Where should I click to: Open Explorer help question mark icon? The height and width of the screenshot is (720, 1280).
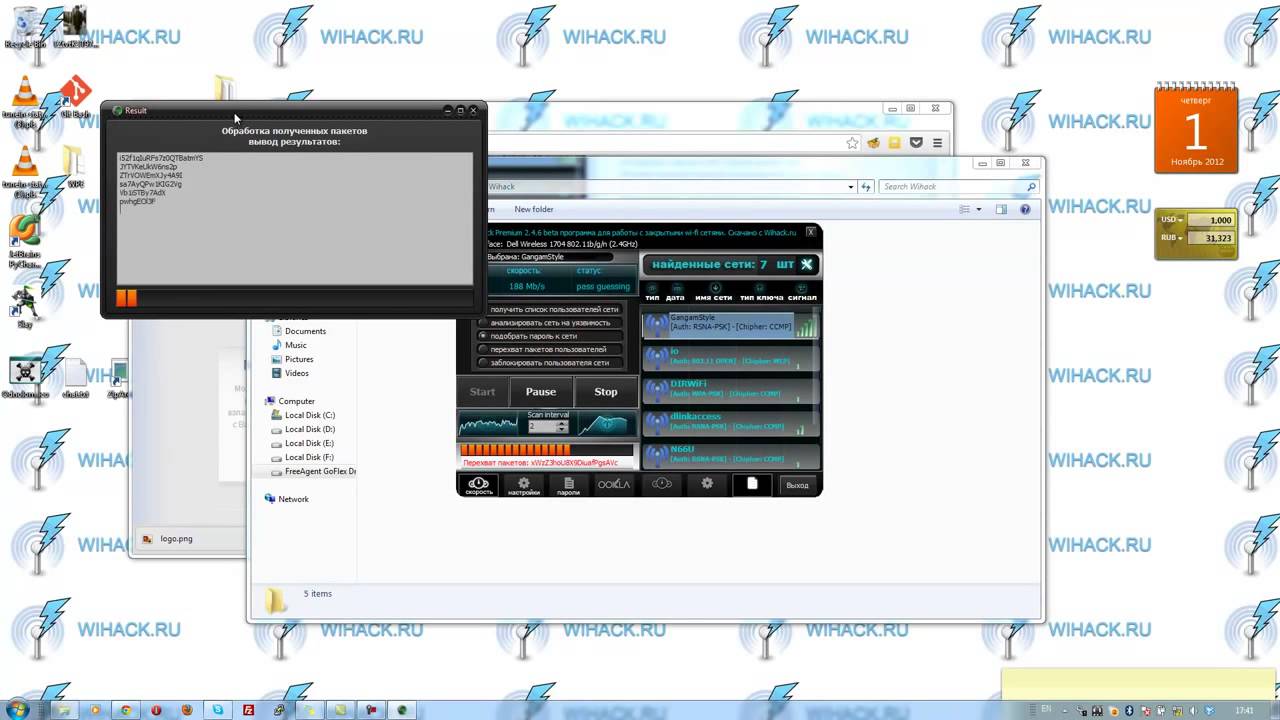pyautogui.click(x=1025, y=210)
